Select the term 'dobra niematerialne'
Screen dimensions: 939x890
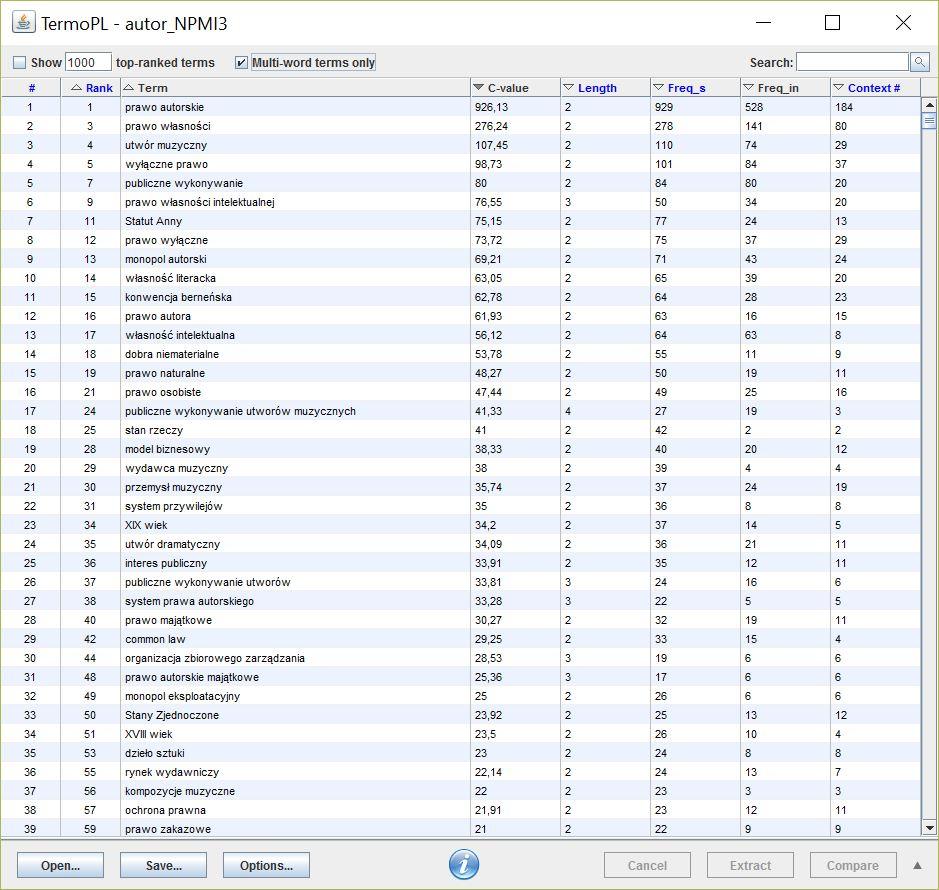point(172,354)
